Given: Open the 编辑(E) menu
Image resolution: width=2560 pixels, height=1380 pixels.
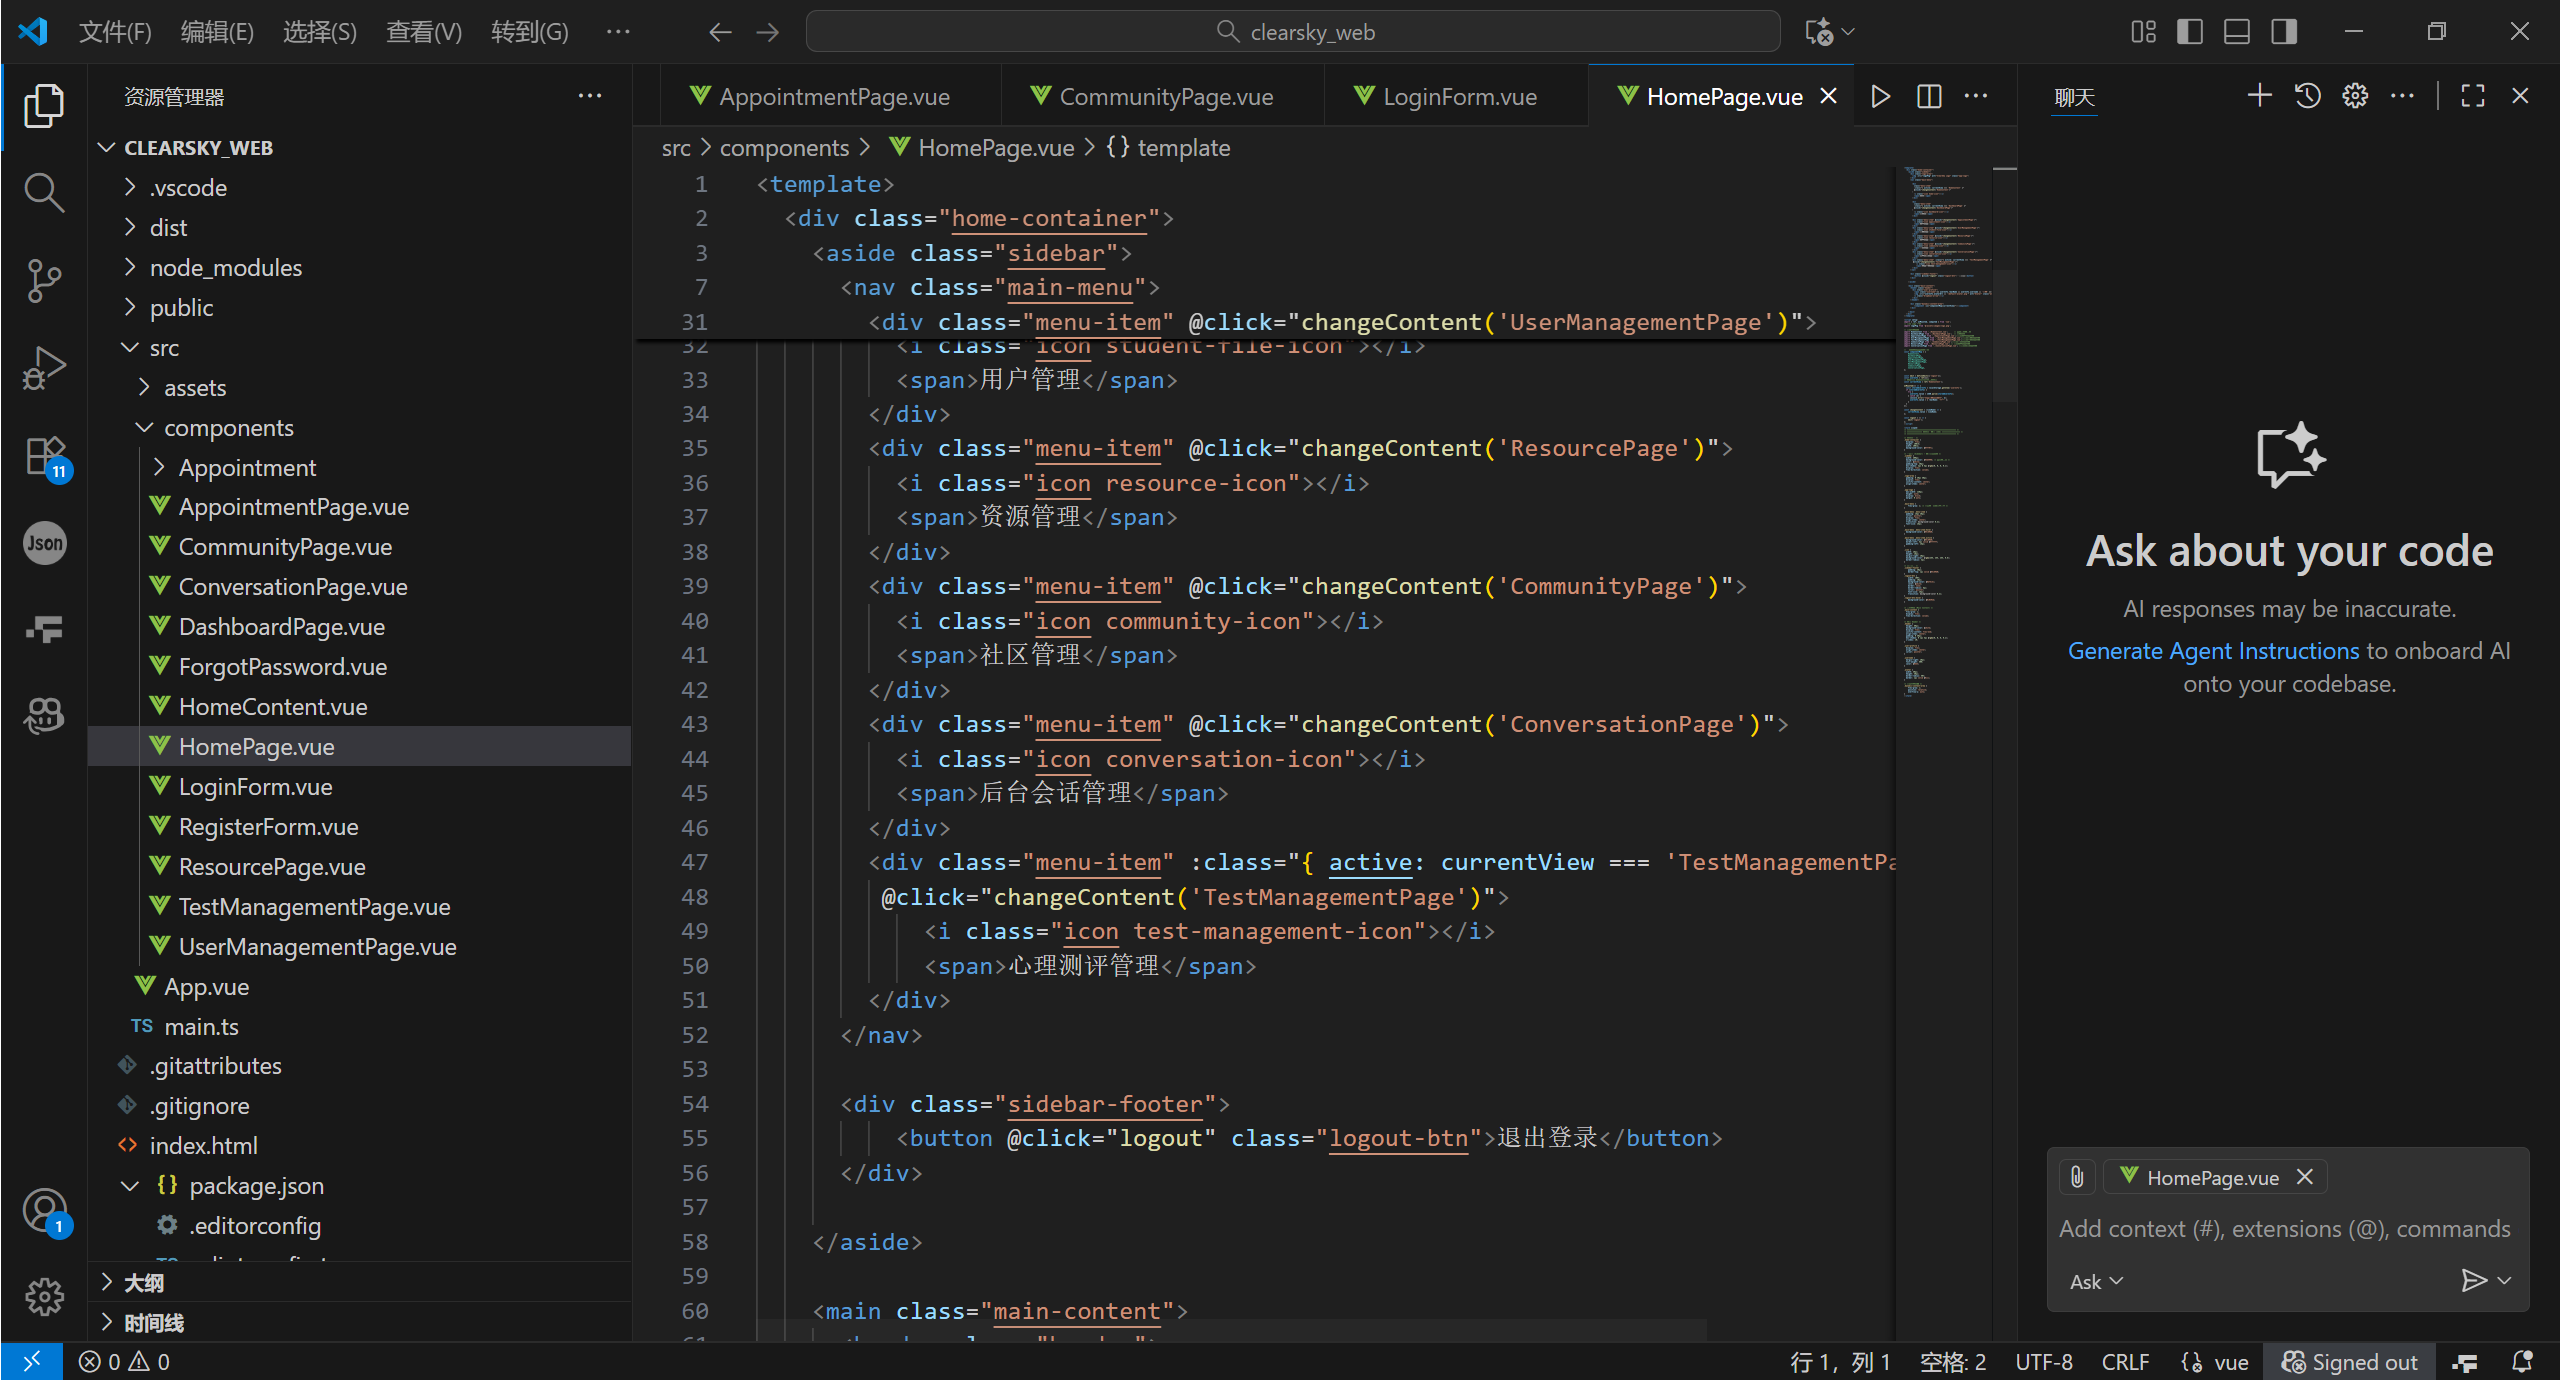Looking at the screenshot, I should pyautogui.click(x=217, y=32).
